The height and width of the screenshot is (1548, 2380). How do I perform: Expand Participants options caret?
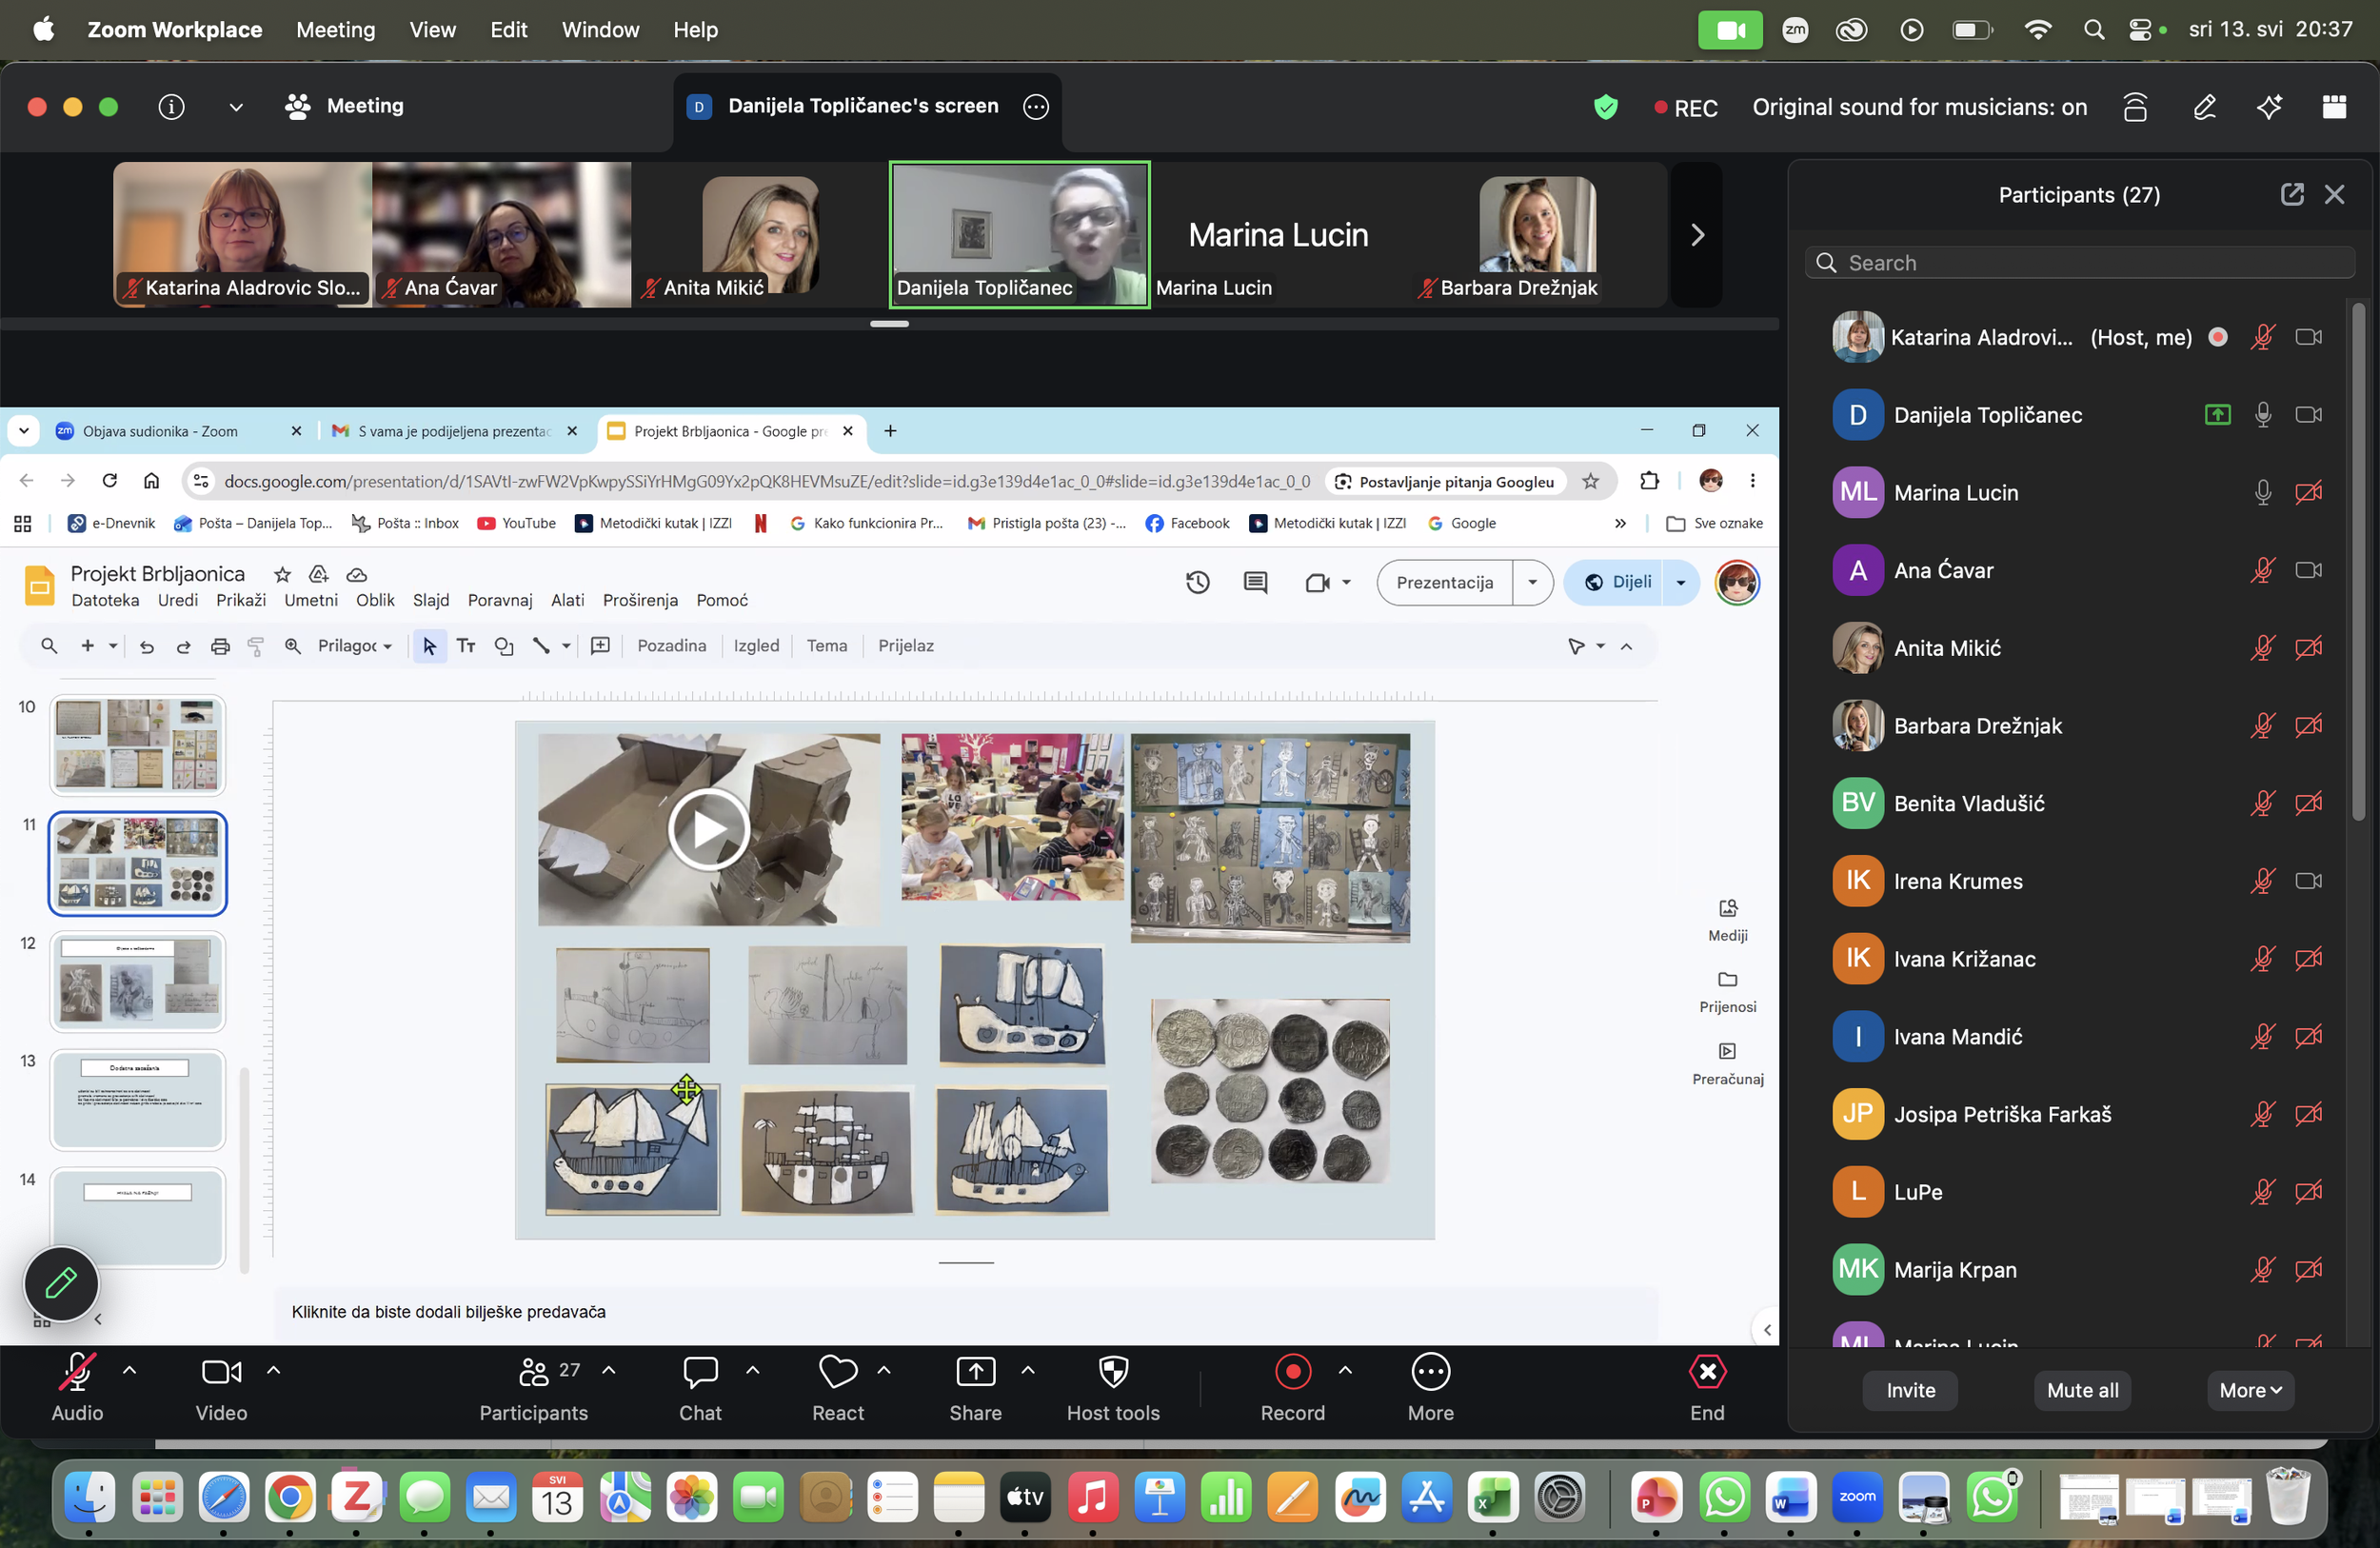608,1370
